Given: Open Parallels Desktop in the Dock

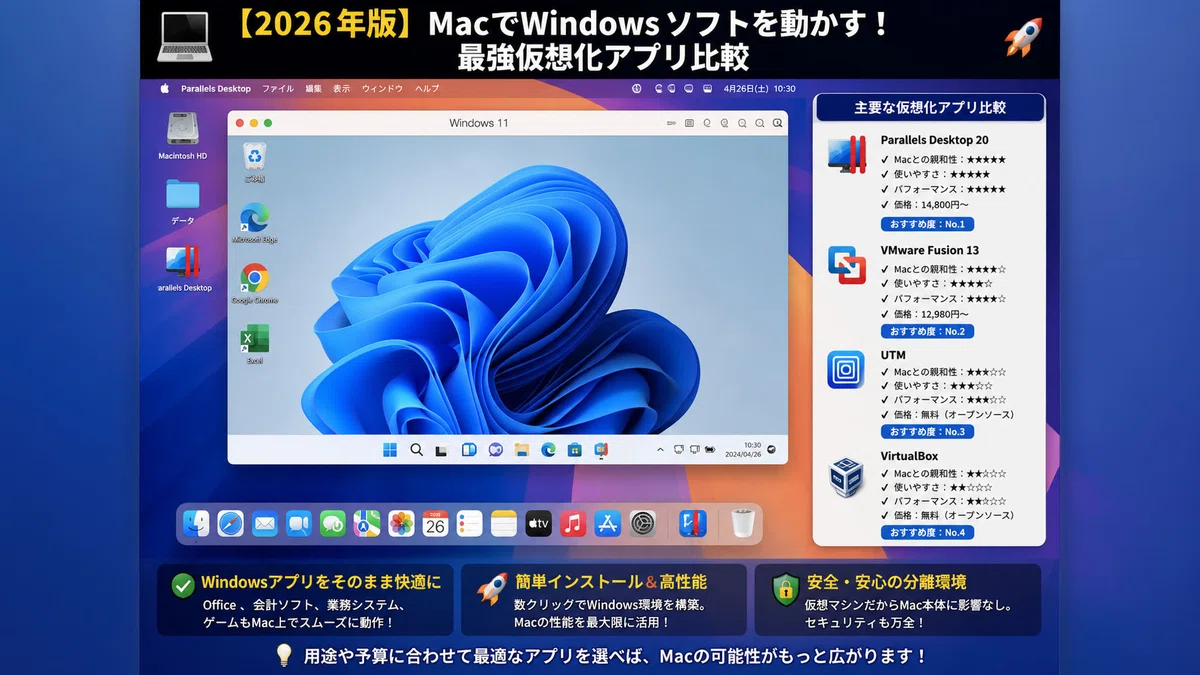Looking at the screenshot, I should point(693,523).
